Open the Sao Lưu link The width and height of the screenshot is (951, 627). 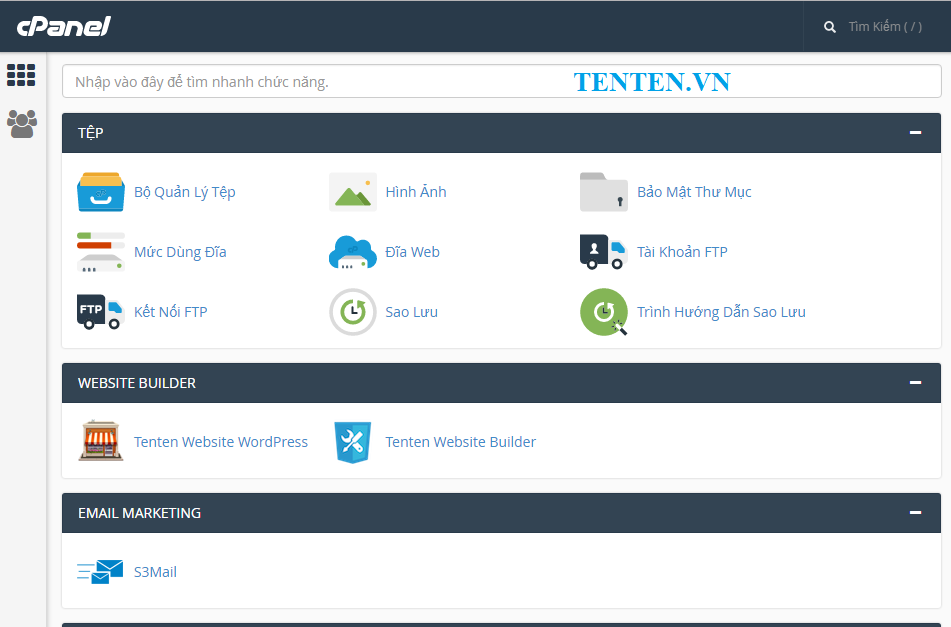(x=411, y=312)
